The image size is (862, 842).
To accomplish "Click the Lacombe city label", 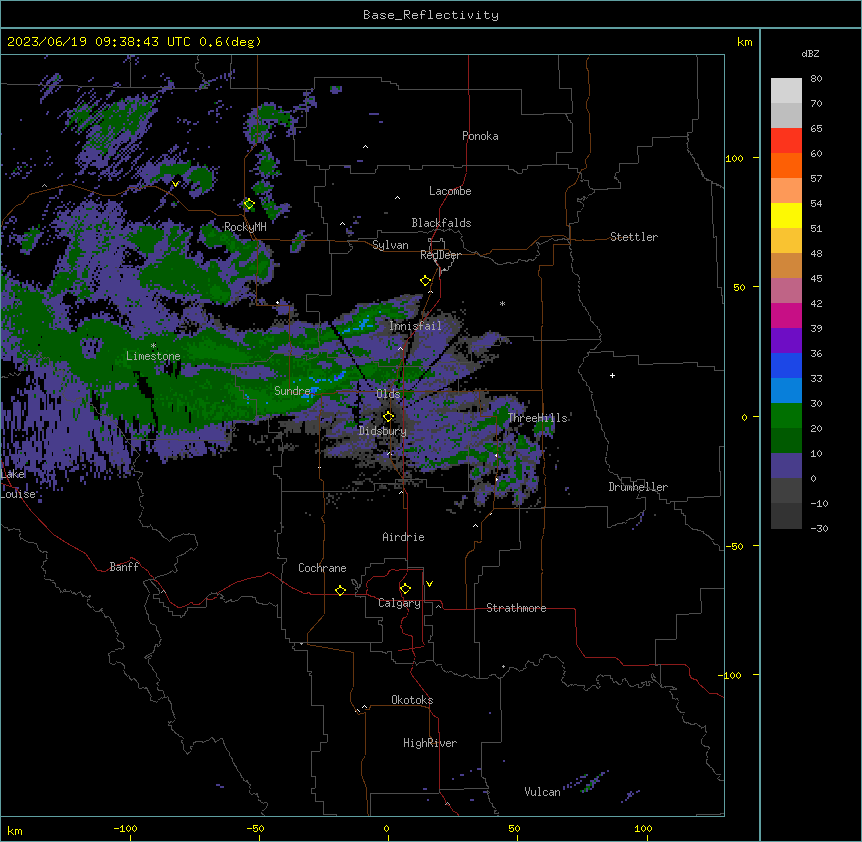I will tap(450, 191).
